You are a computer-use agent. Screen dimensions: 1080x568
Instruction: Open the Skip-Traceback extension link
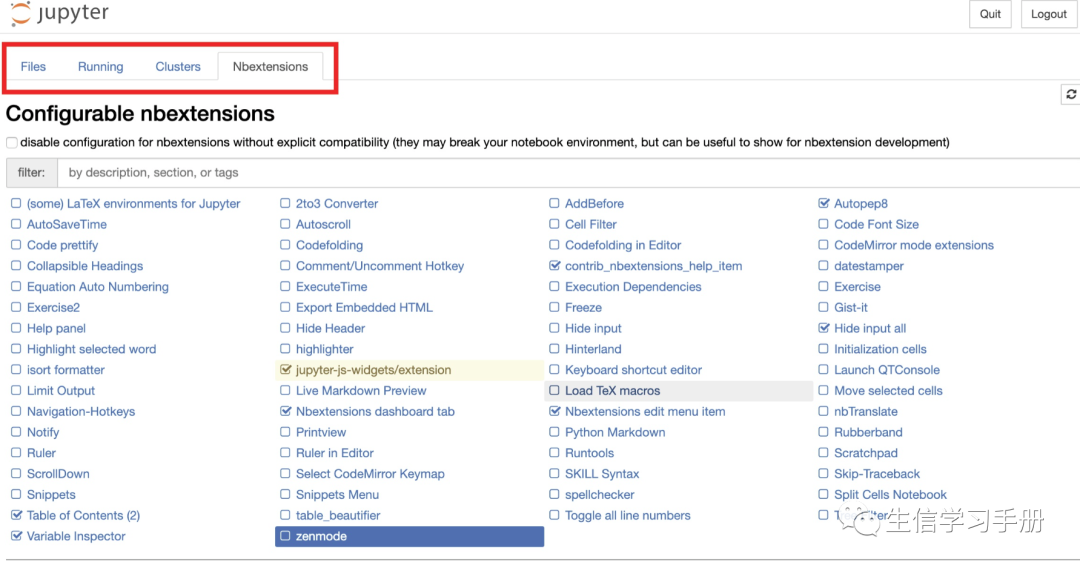coord(877,474)
